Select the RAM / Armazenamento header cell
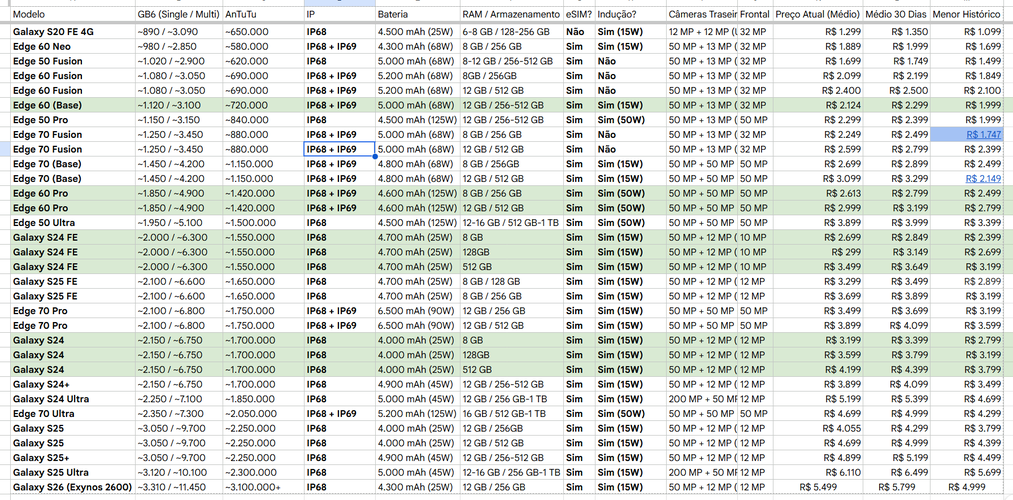Screen dimensions: 1013x500 click(x=512, y=14)
